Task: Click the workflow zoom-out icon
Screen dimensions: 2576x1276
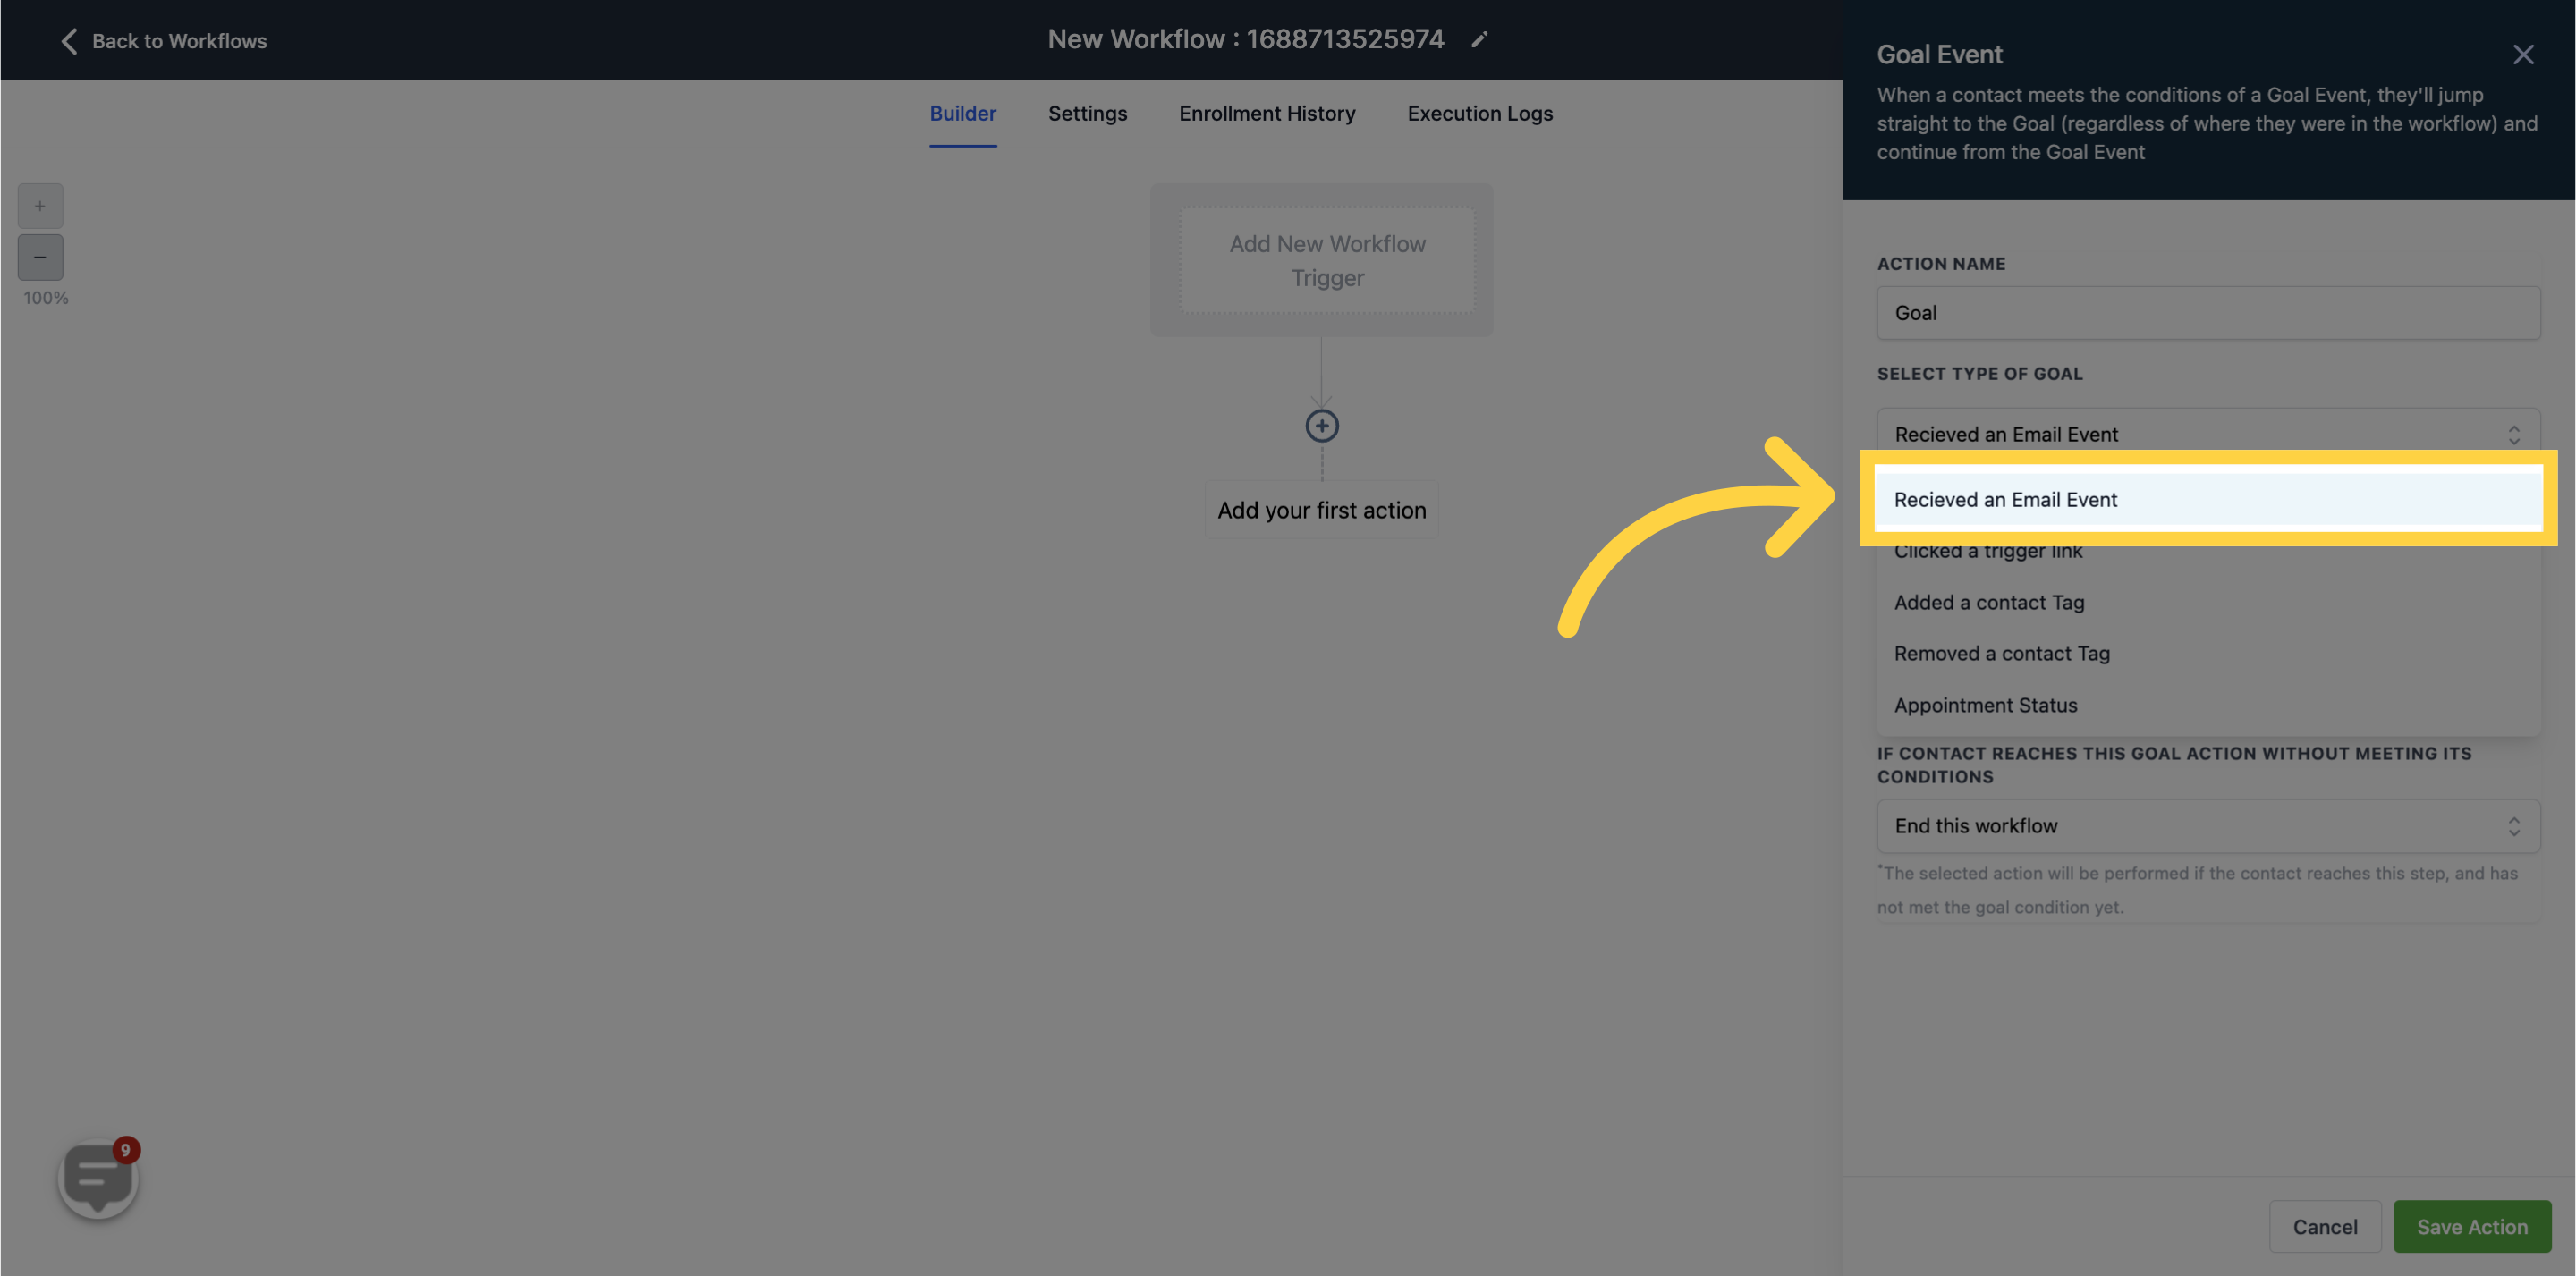Action: [x=39, y=257]
